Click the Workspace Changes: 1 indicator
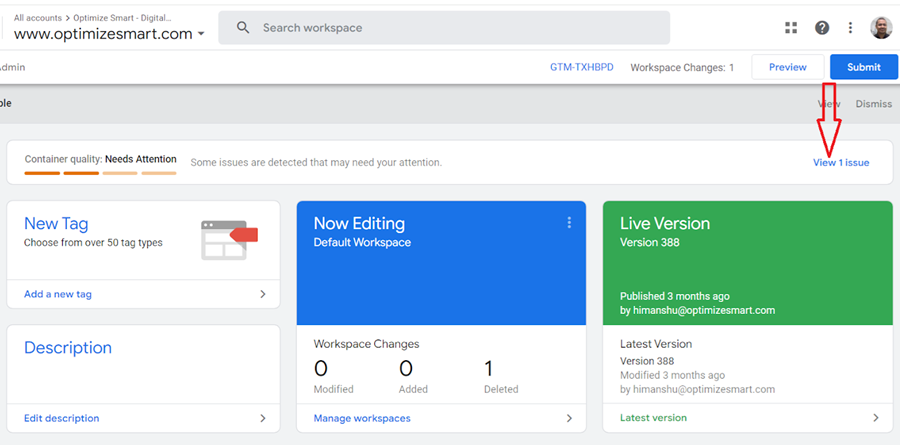 (x=682, y=67)
